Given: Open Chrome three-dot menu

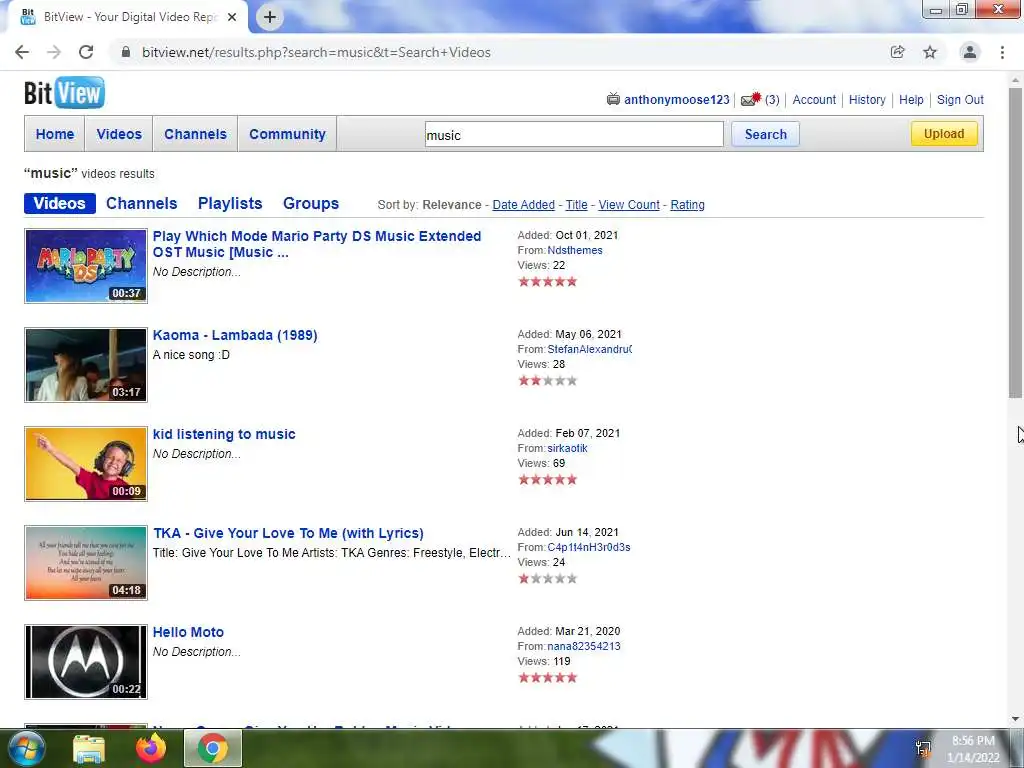Looking at the screenshot, I should (x=1002, y=52).
